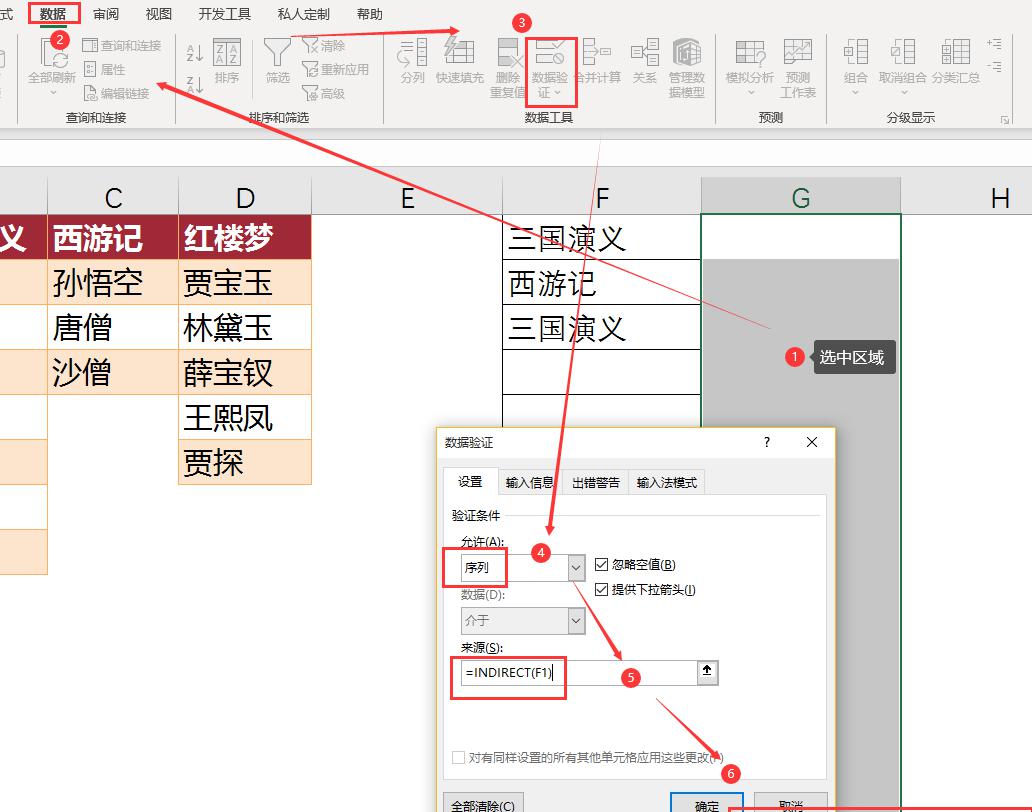
Task: Open the 排序 sort dialog
Action: (x=226, y=61)
